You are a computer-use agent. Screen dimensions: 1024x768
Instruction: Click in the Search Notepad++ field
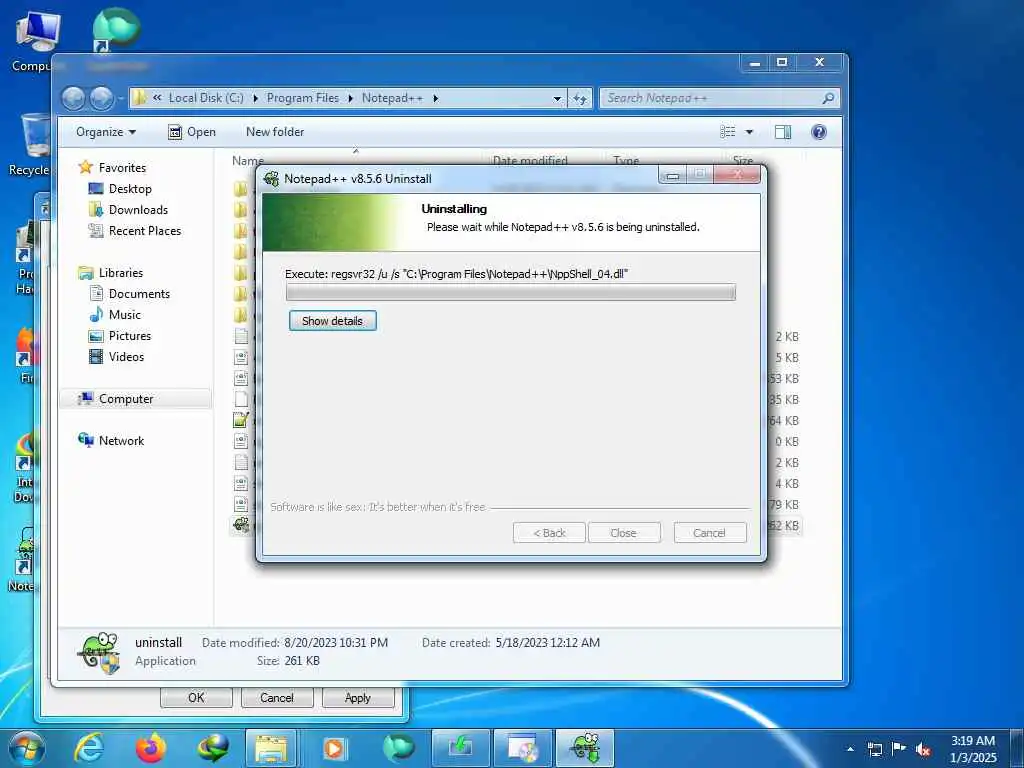pos(710,98)
